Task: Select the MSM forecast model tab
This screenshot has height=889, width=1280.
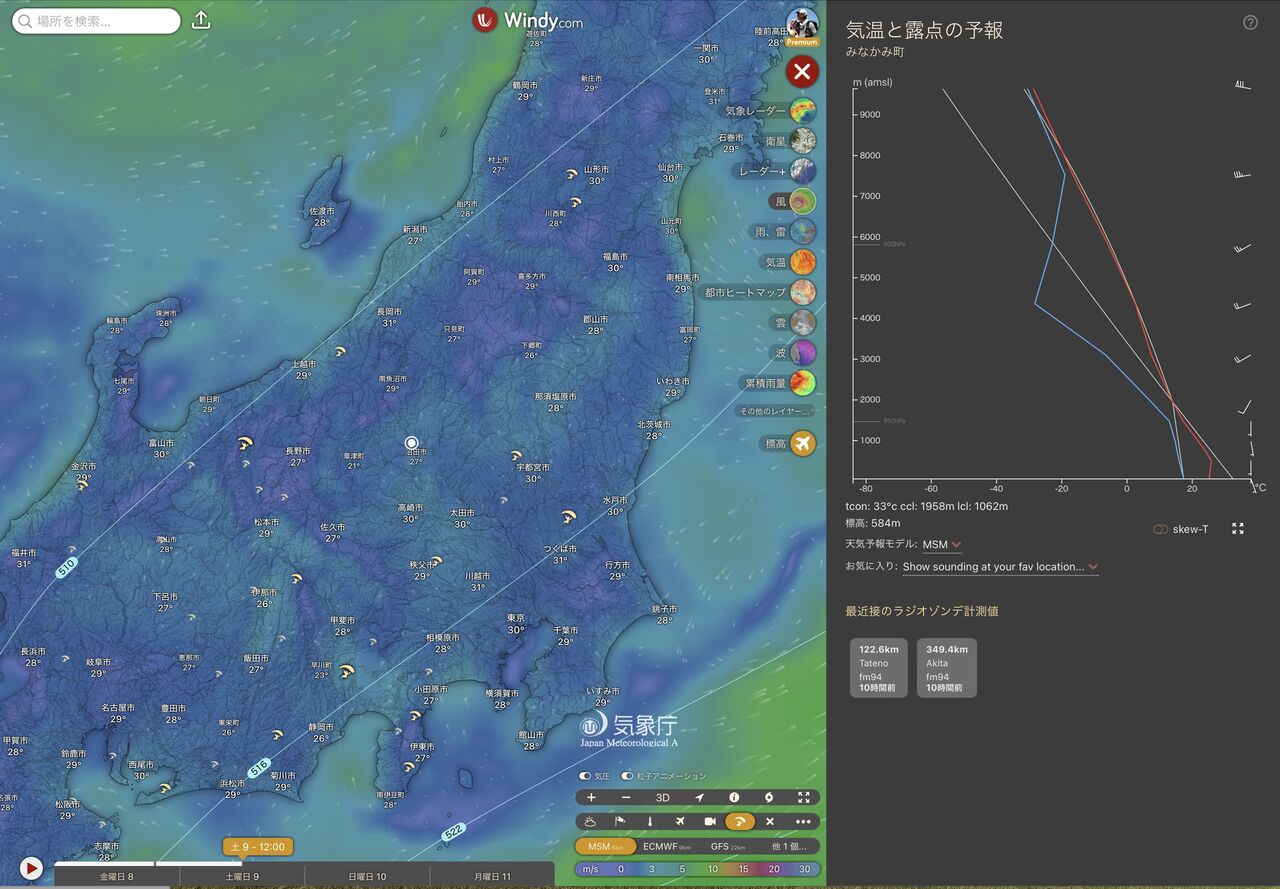Action: point(605,846)
